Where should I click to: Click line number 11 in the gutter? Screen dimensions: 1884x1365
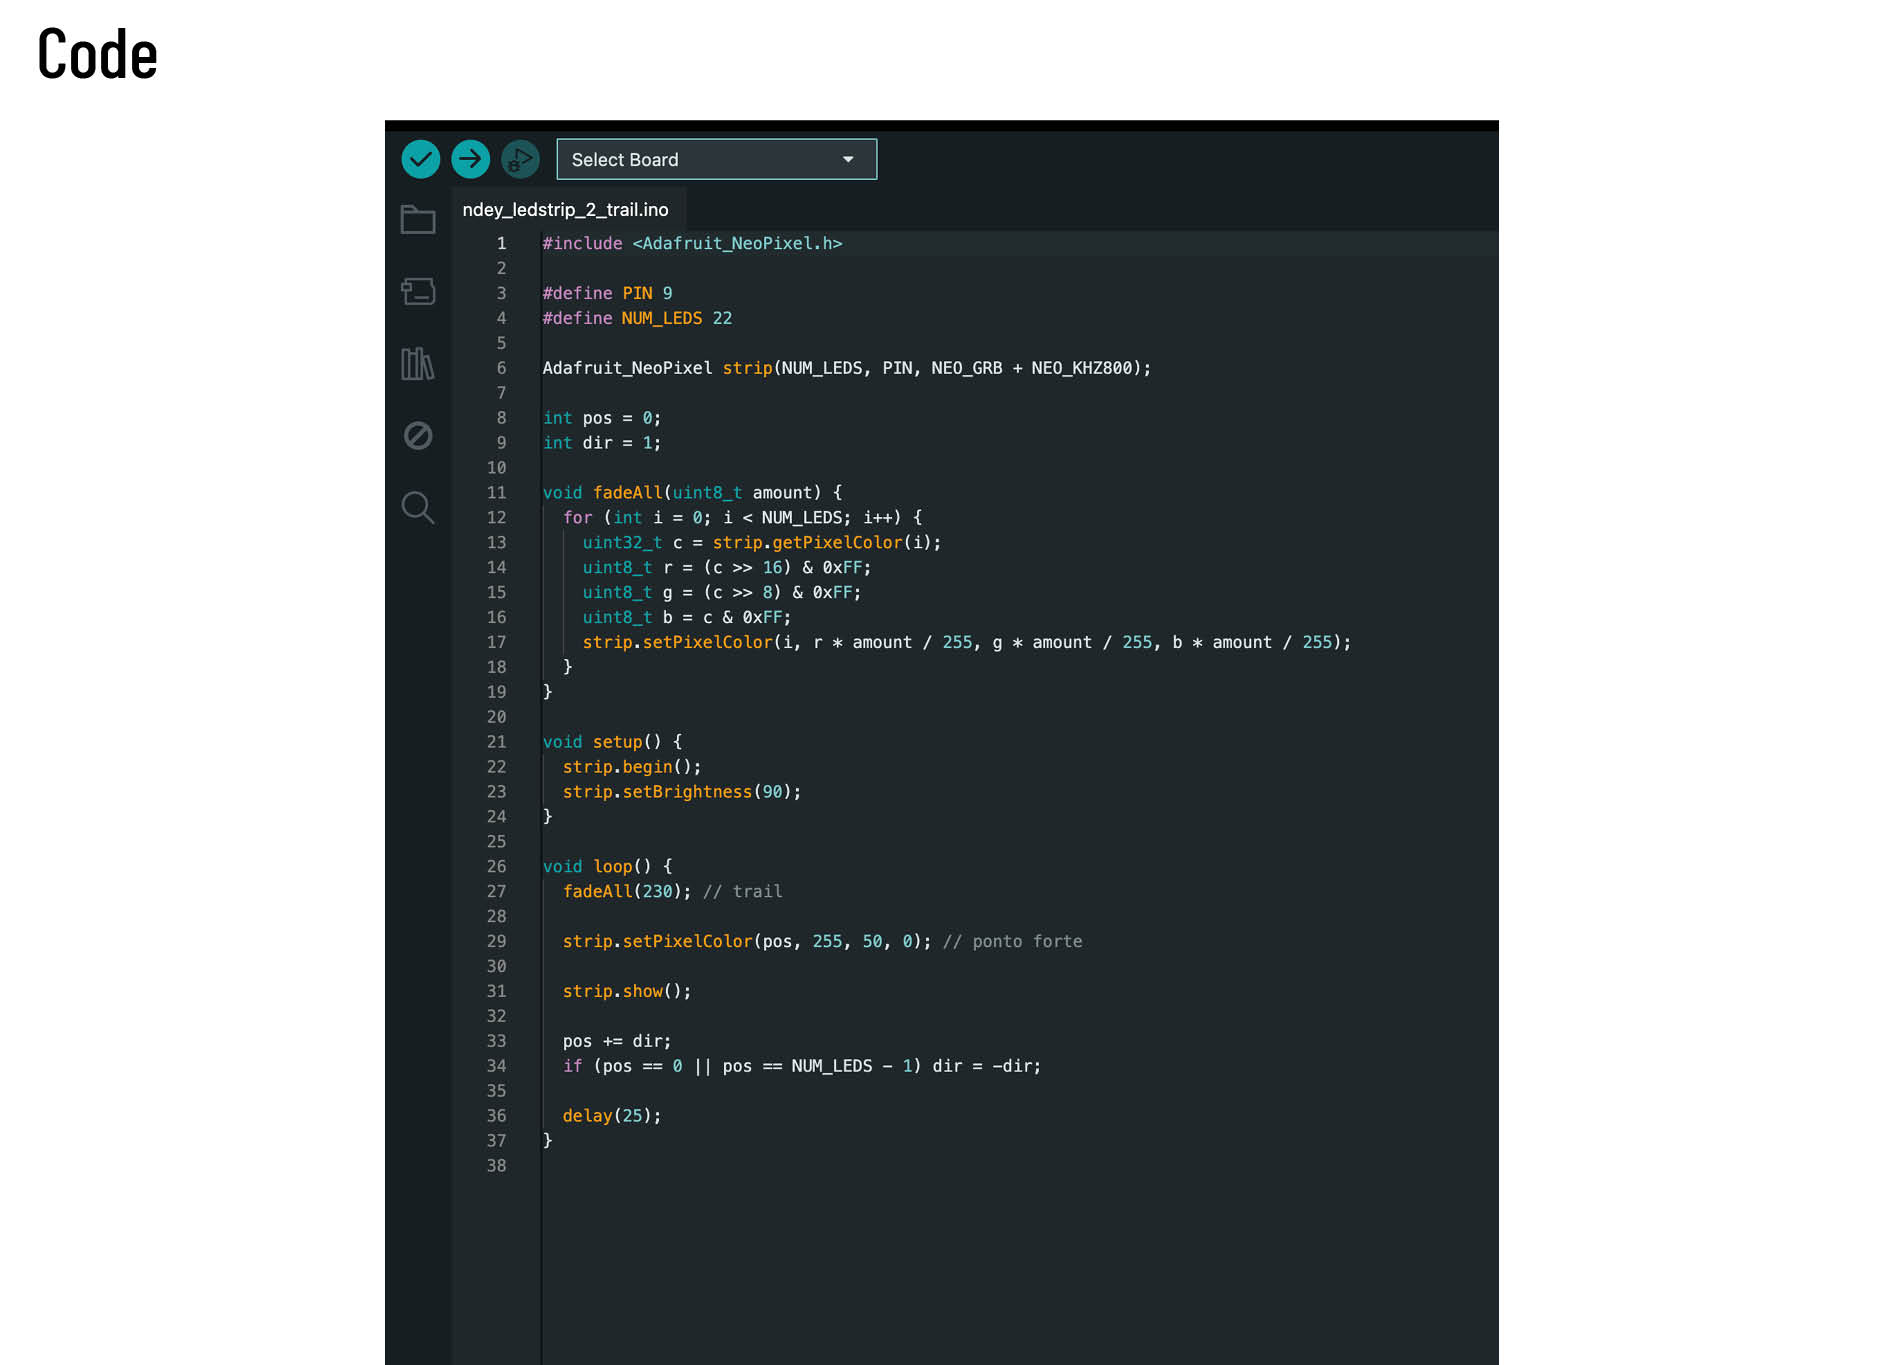pos(496,493)
